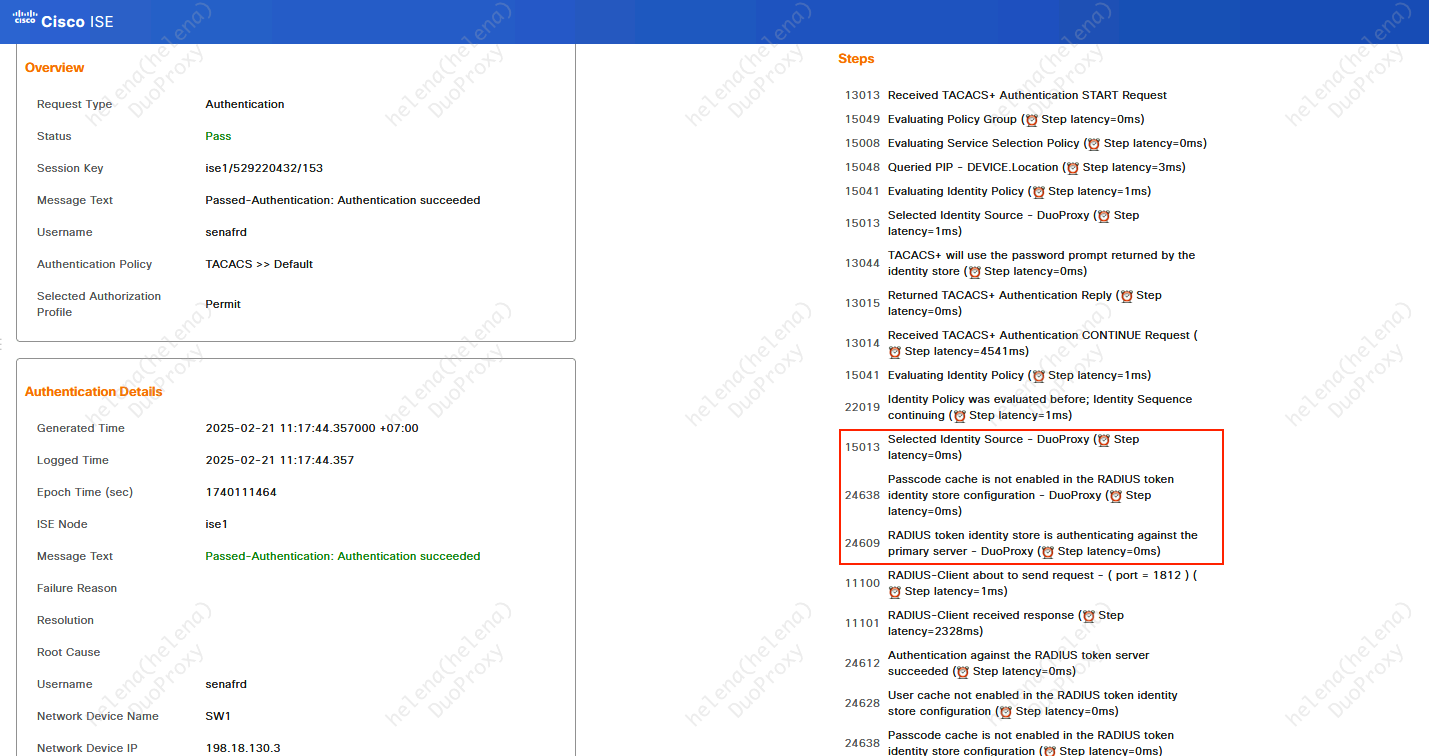Click clock icon in step 13044 password prompt
Viewport: 1429px width, 756px height.
click(x=974, y=272)
